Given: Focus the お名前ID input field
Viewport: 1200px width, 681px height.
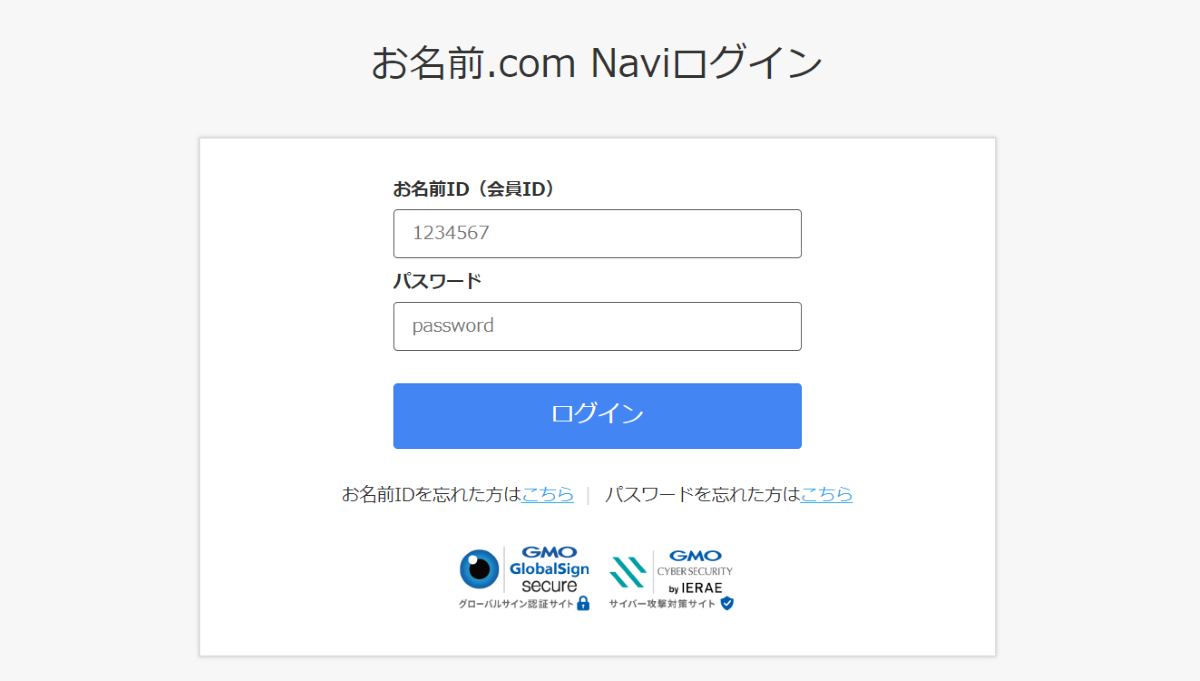Looking at the screenshot, I should point(597,233).
